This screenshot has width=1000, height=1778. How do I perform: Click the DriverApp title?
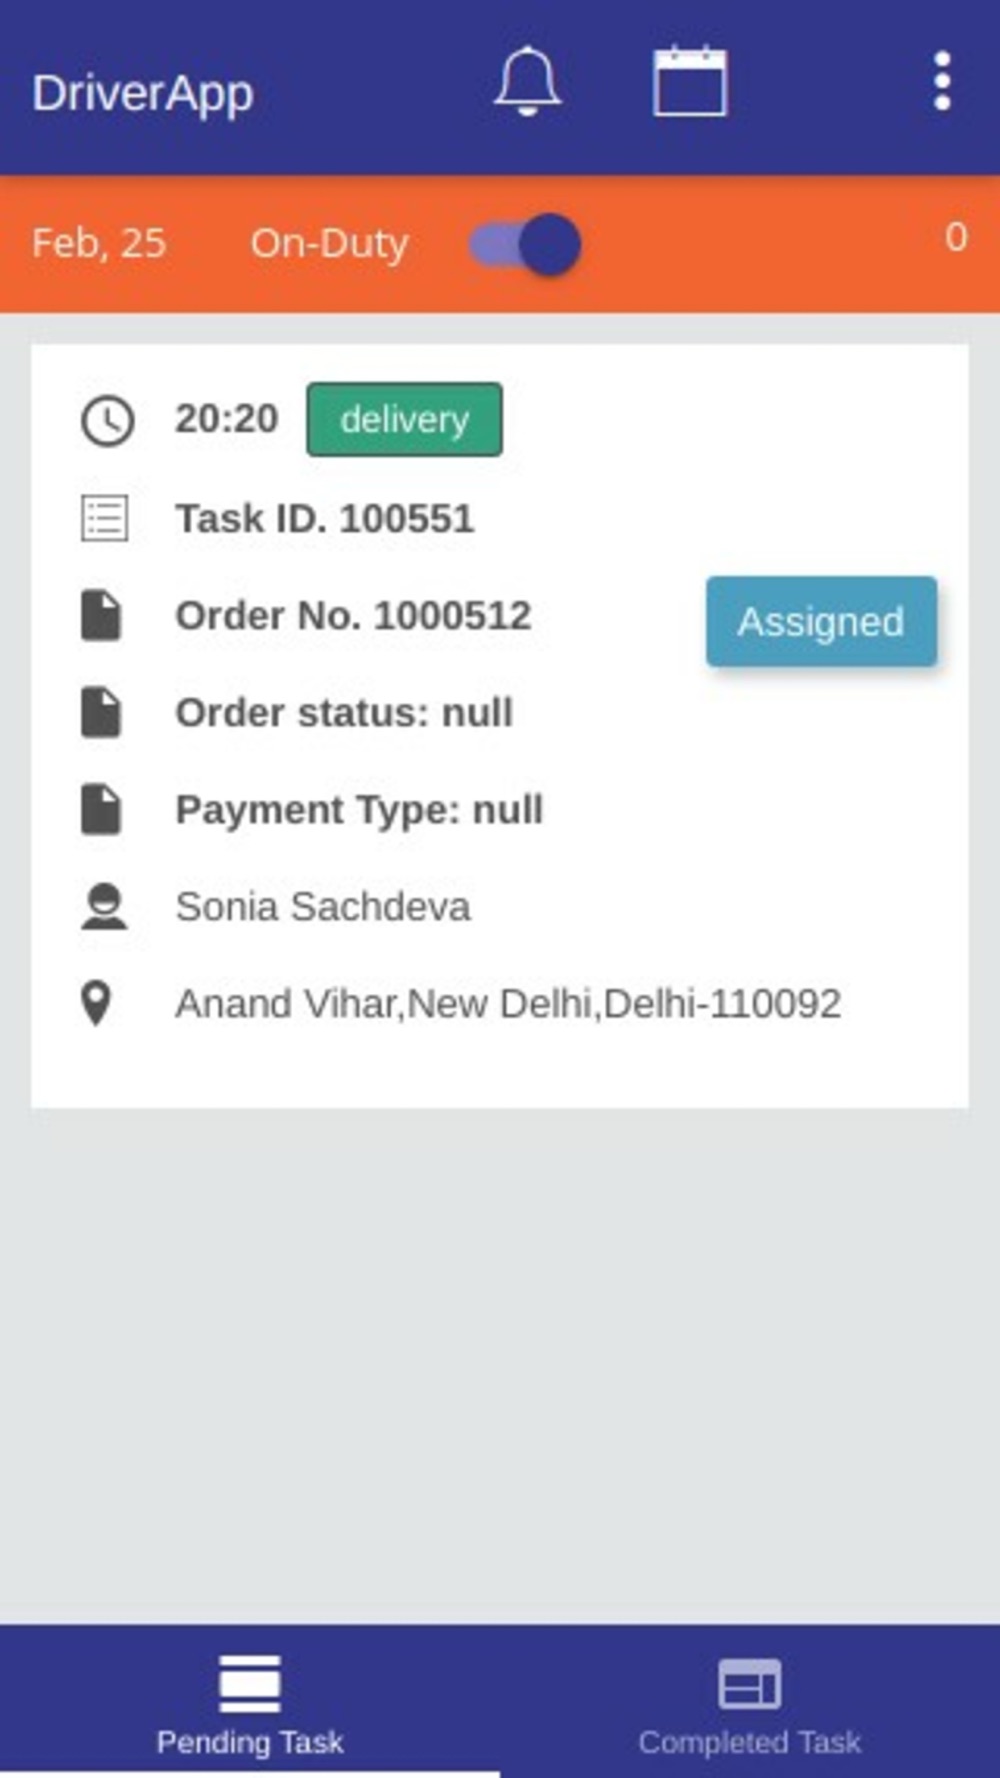click(143, 94)
